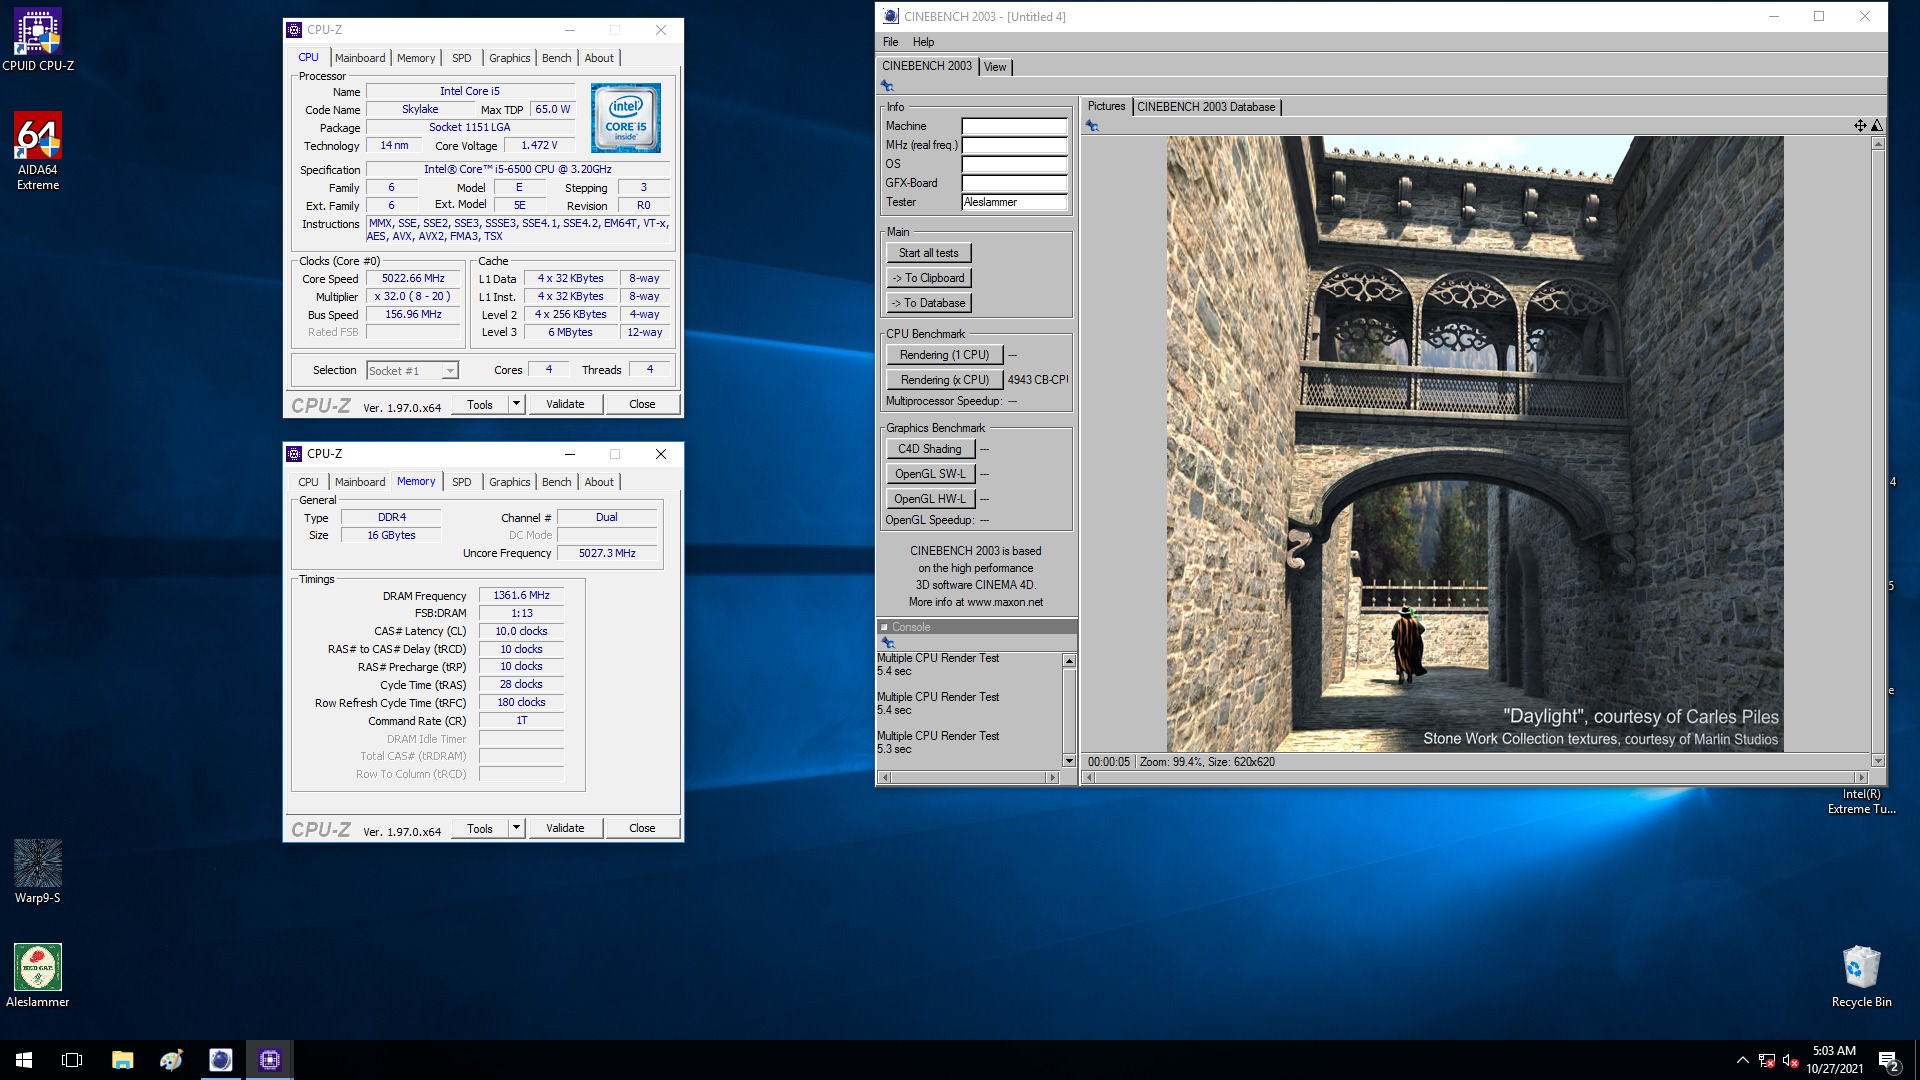
Task: Show hidden tray icons chevron
Action: point(1742,1060)
